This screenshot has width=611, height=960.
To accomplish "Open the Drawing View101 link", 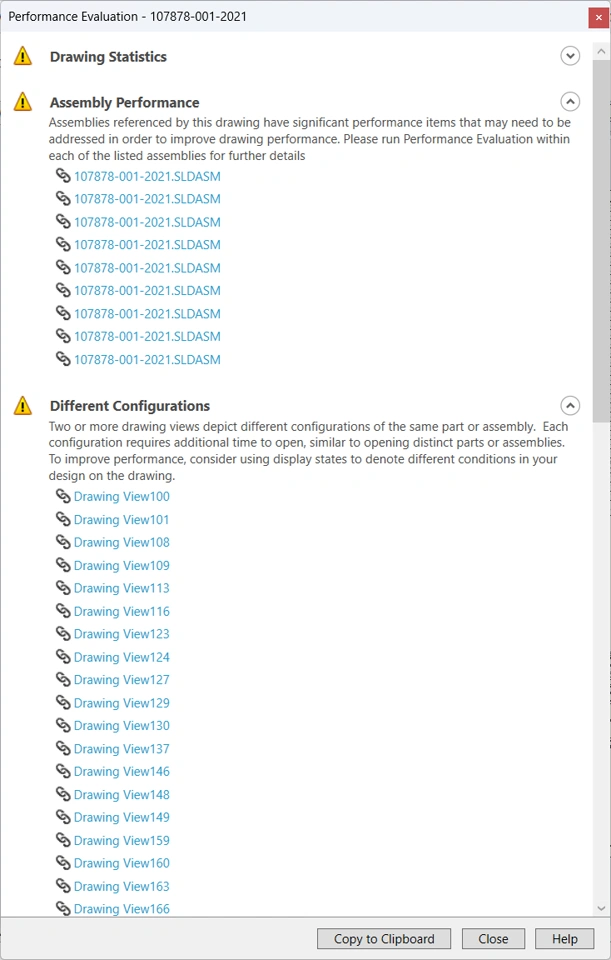I will click(122, 519).
